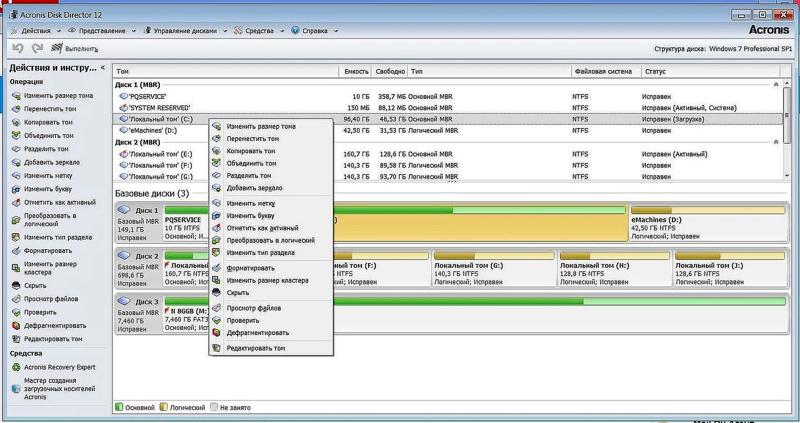Choose Изменить размер кластера in the context menu
This screenshot has width=800, height=423.
267,280
